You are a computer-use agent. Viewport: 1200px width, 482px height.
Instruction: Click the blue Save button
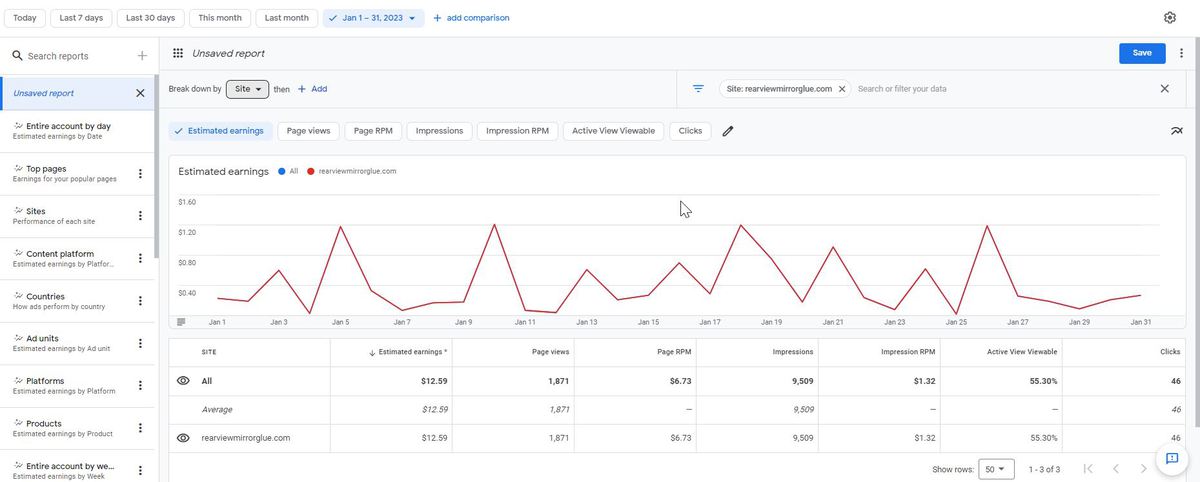pyautogui.click(x=1142, y=53)
